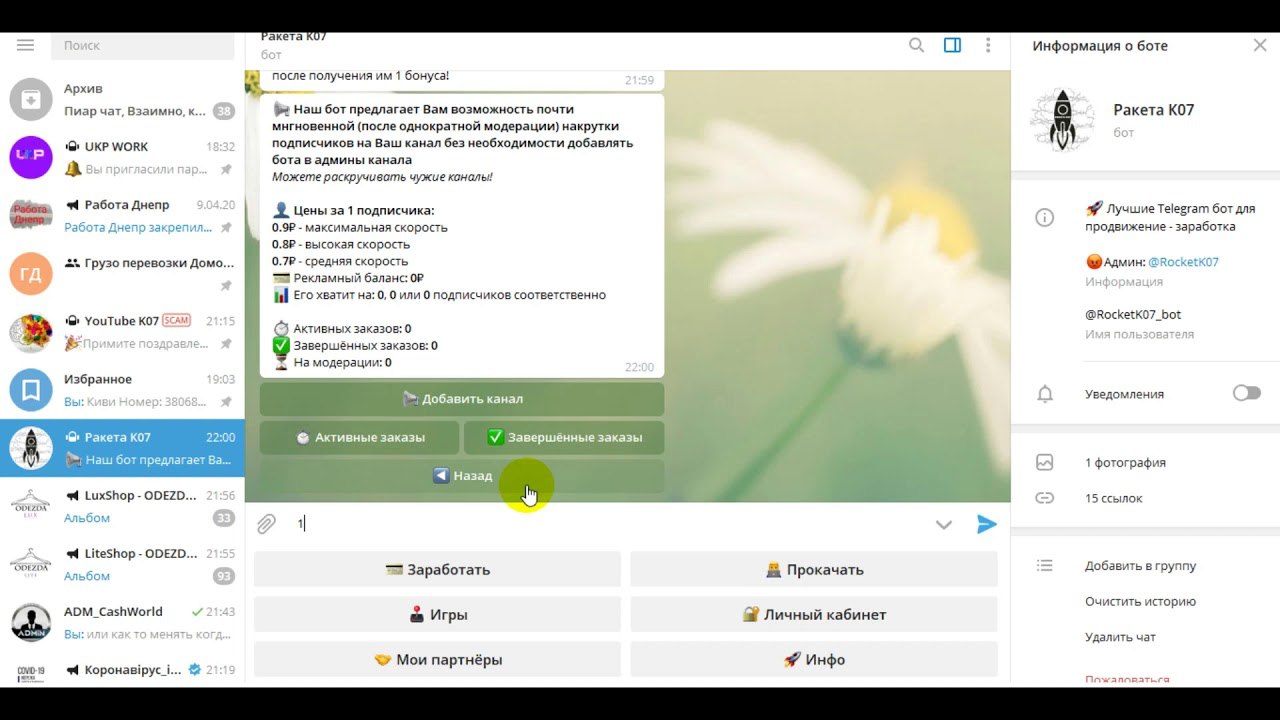This screenshot has height=720, width=1280.
Task: Click the search magnifier icon in chat header
Action: [916, 45]
